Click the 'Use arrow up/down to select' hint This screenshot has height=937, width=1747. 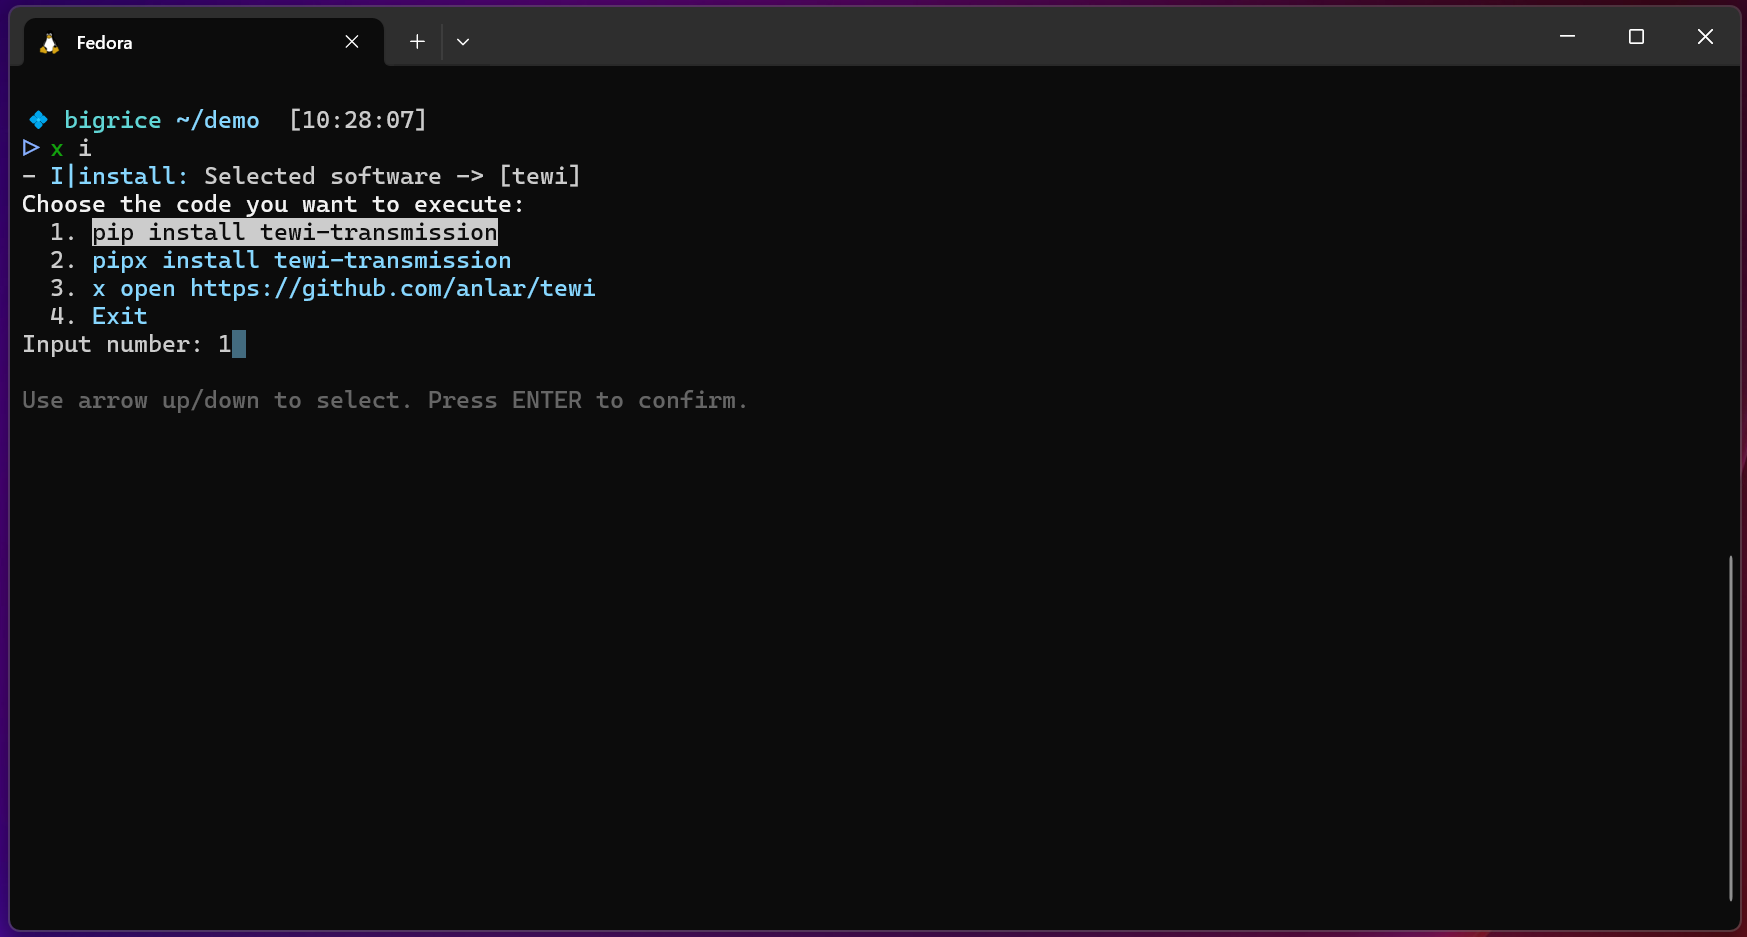385,400
